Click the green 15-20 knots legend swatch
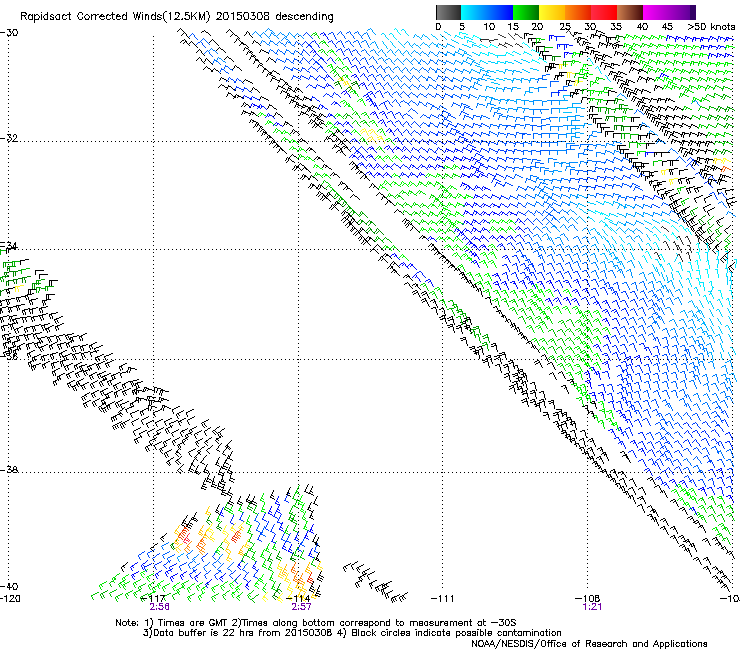The width and height of the screenshot is (740, 650). tap(526, 12)
